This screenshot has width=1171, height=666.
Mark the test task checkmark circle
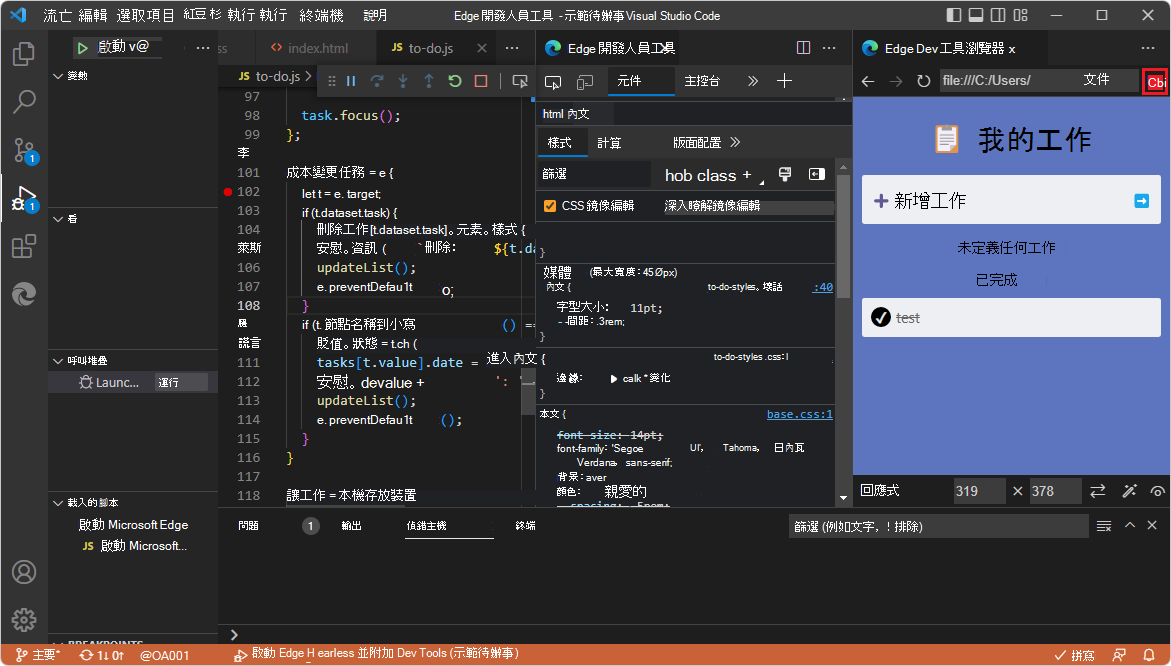[880, 317]
